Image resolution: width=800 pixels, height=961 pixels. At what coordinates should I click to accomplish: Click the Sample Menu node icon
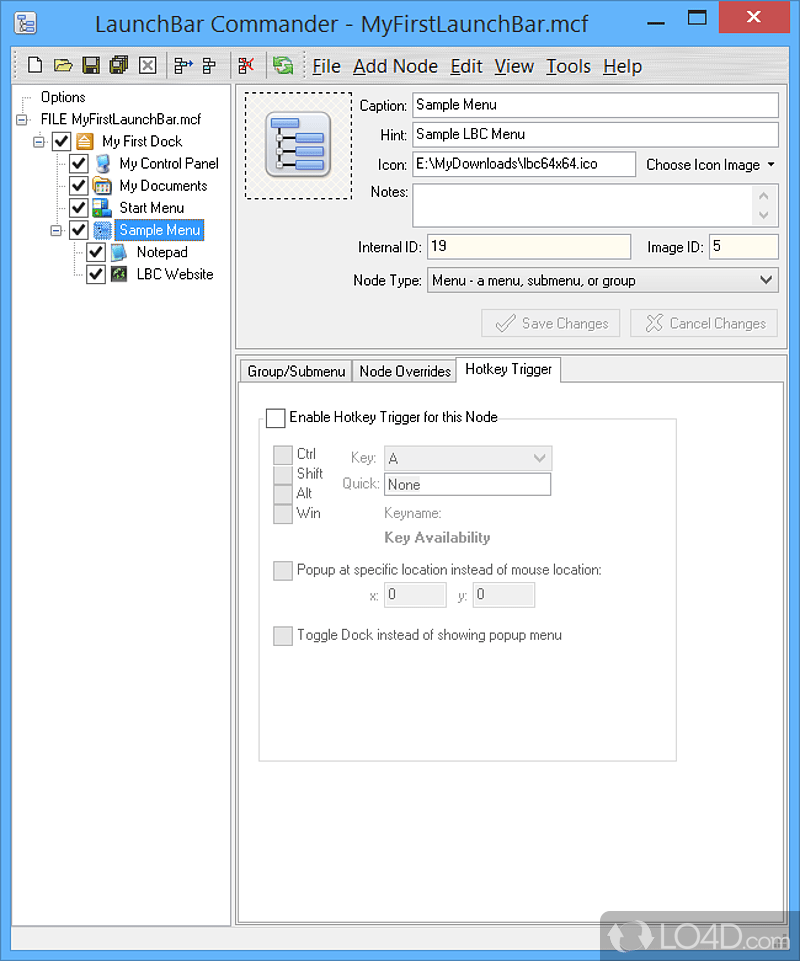point(102,230)
